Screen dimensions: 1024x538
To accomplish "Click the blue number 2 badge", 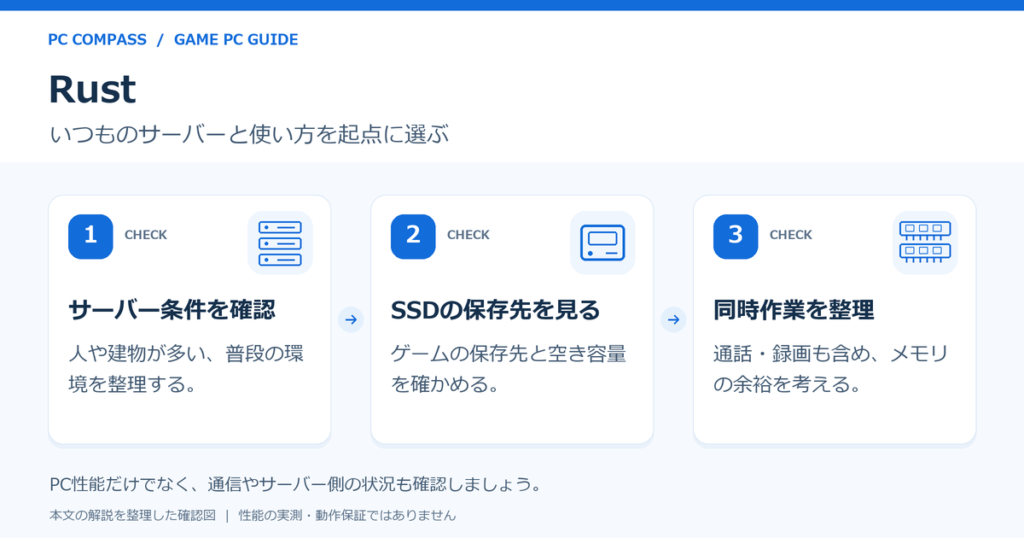I will coord(413,236).
